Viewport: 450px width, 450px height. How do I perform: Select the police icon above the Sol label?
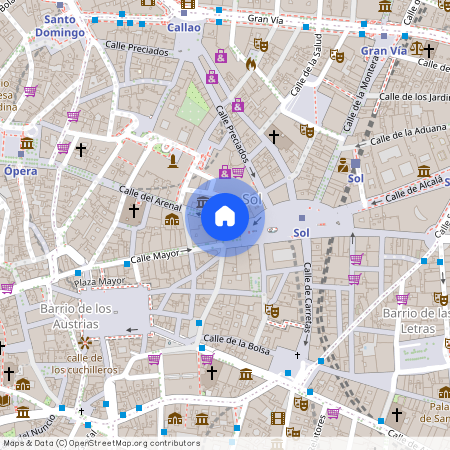(x=343, y=165)
